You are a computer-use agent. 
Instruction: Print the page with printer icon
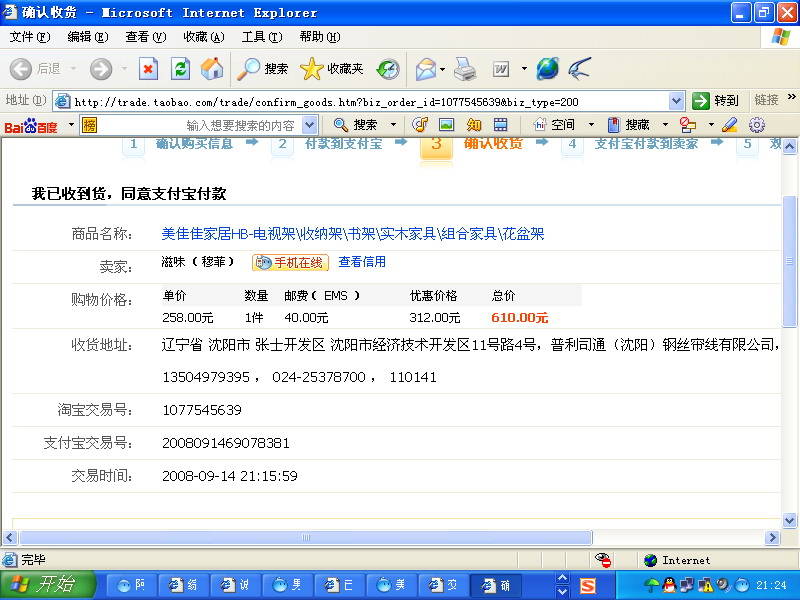click(465, 69)
